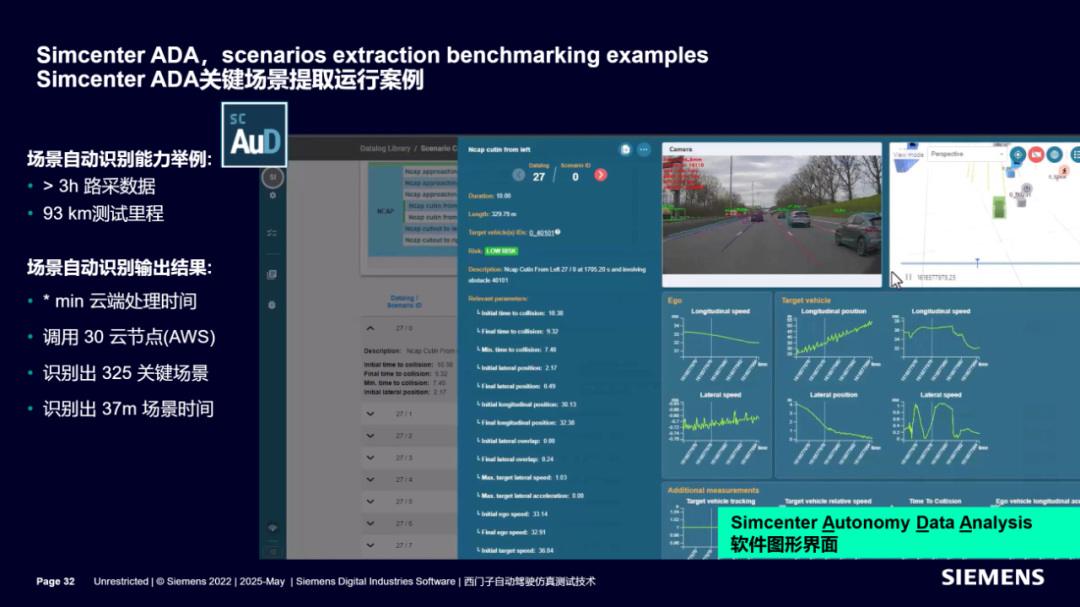This screenshot has width=1080, height=607.
Task: Click the pedestrian marker in 3D view
Action: click(1064, 171)
